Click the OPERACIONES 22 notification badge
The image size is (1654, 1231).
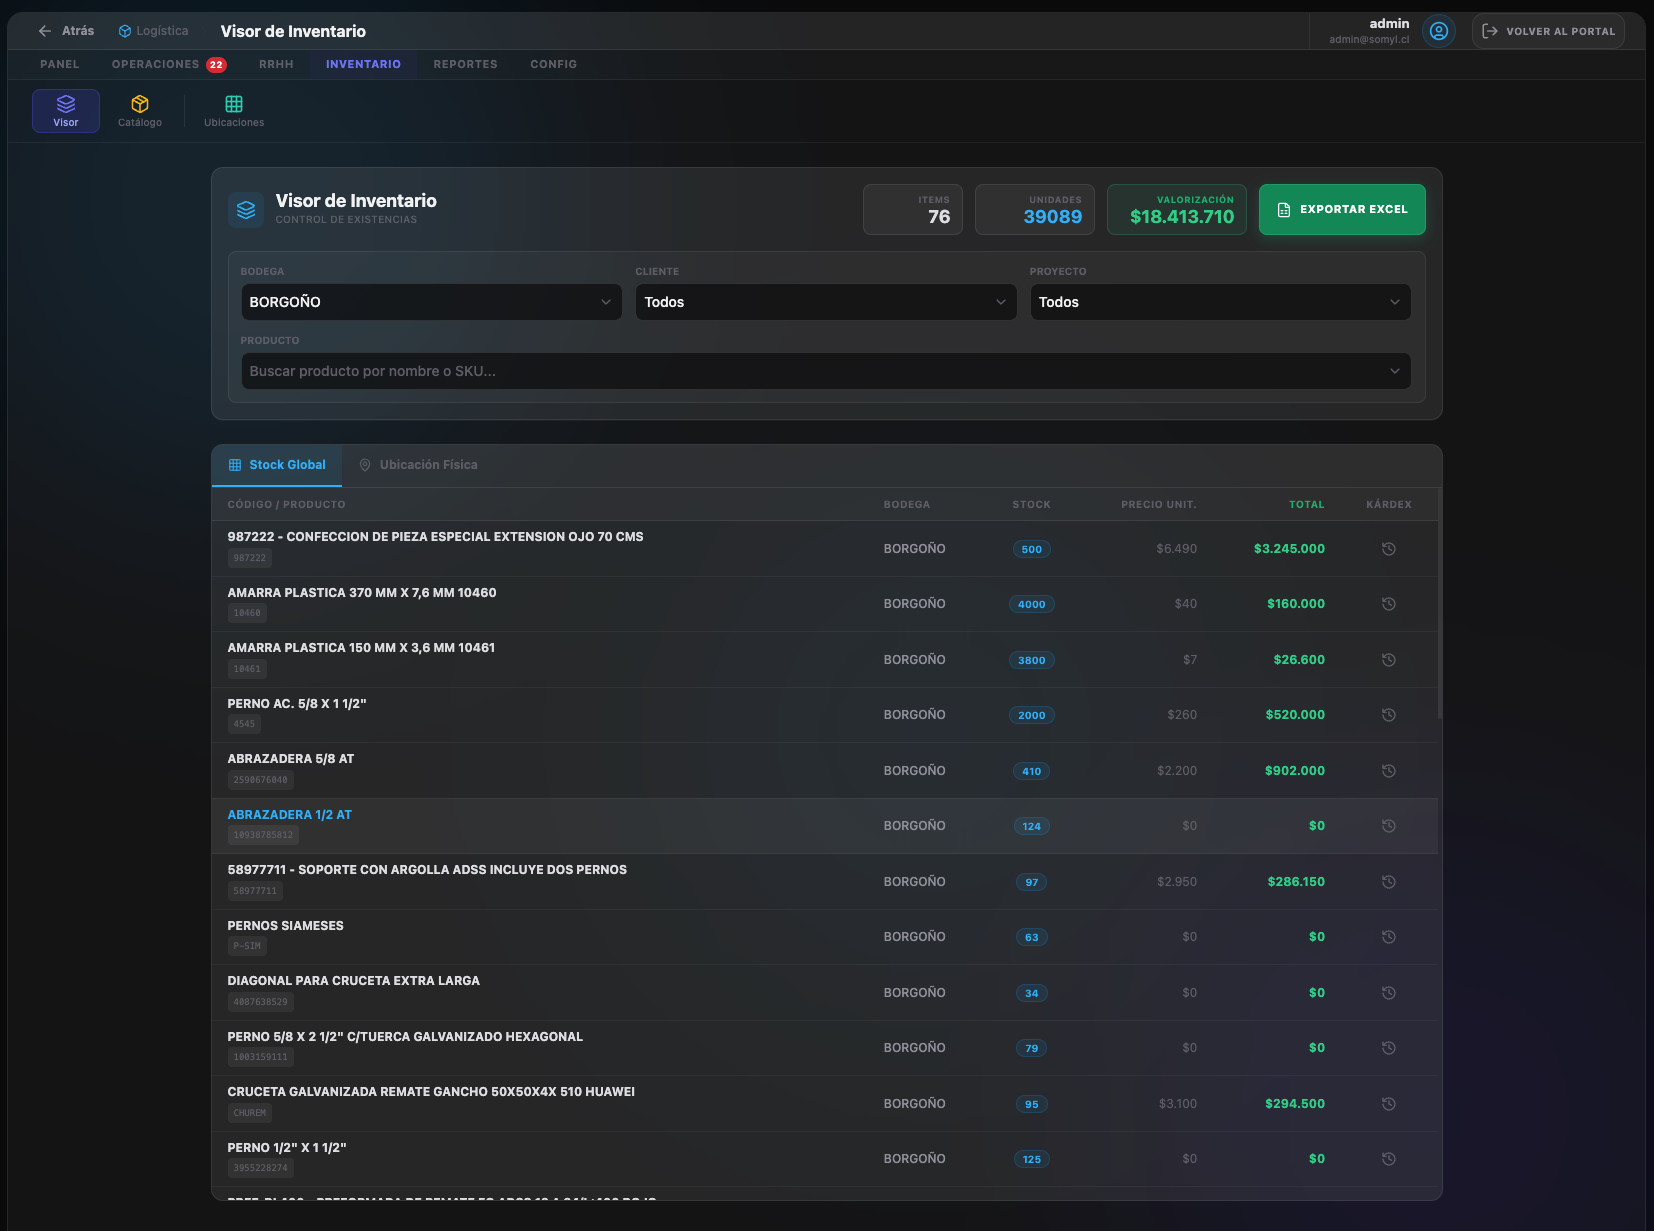pyautogui.click(x=216, y=65)
